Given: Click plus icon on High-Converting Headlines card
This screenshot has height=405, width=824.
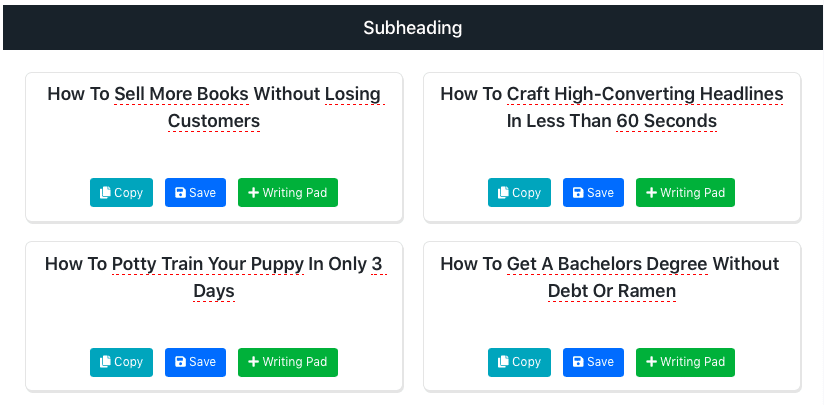Looking at the screenshot, I should [x=651, y=193].
